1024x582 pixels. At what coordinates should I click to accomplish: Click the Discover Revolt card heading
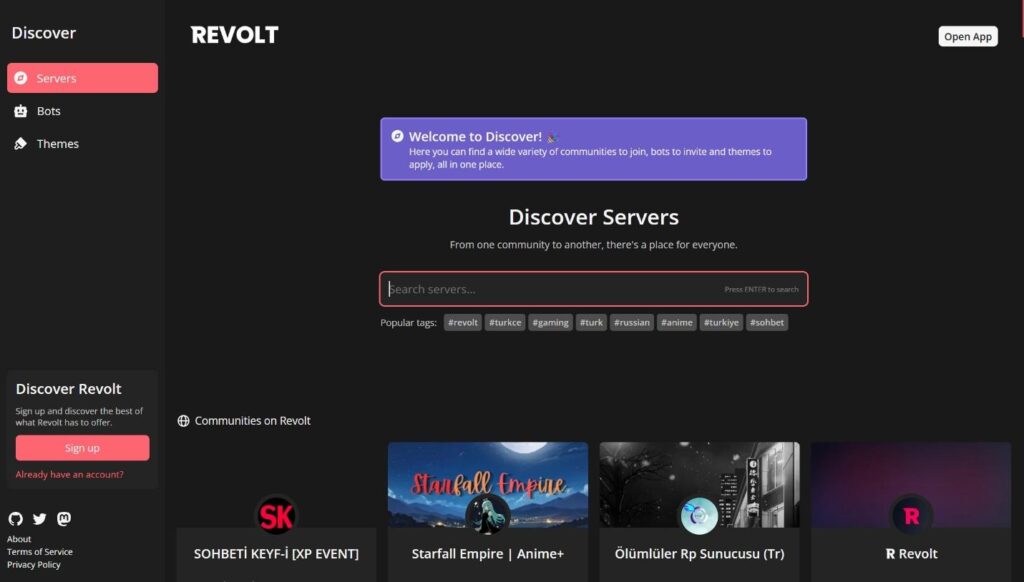coord(69,389)
